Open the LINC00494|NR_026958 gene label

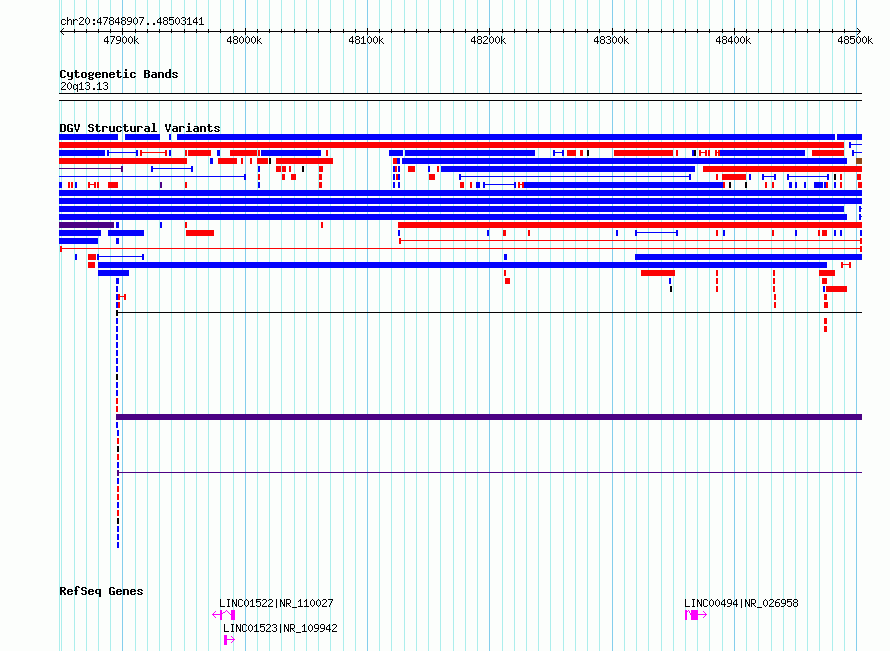(x=741, y=603)
